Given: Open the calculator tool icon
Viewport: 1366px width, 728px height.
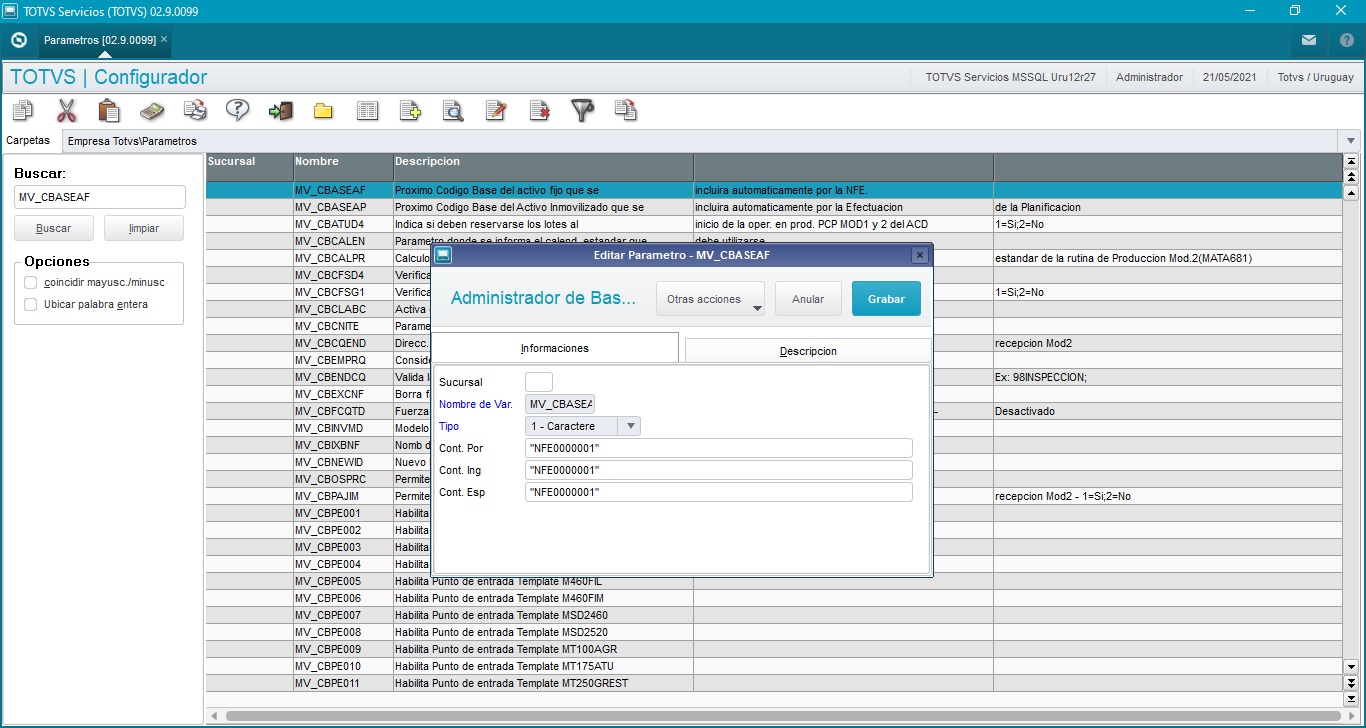Looking at the screenshot, I should click(152, 110).
